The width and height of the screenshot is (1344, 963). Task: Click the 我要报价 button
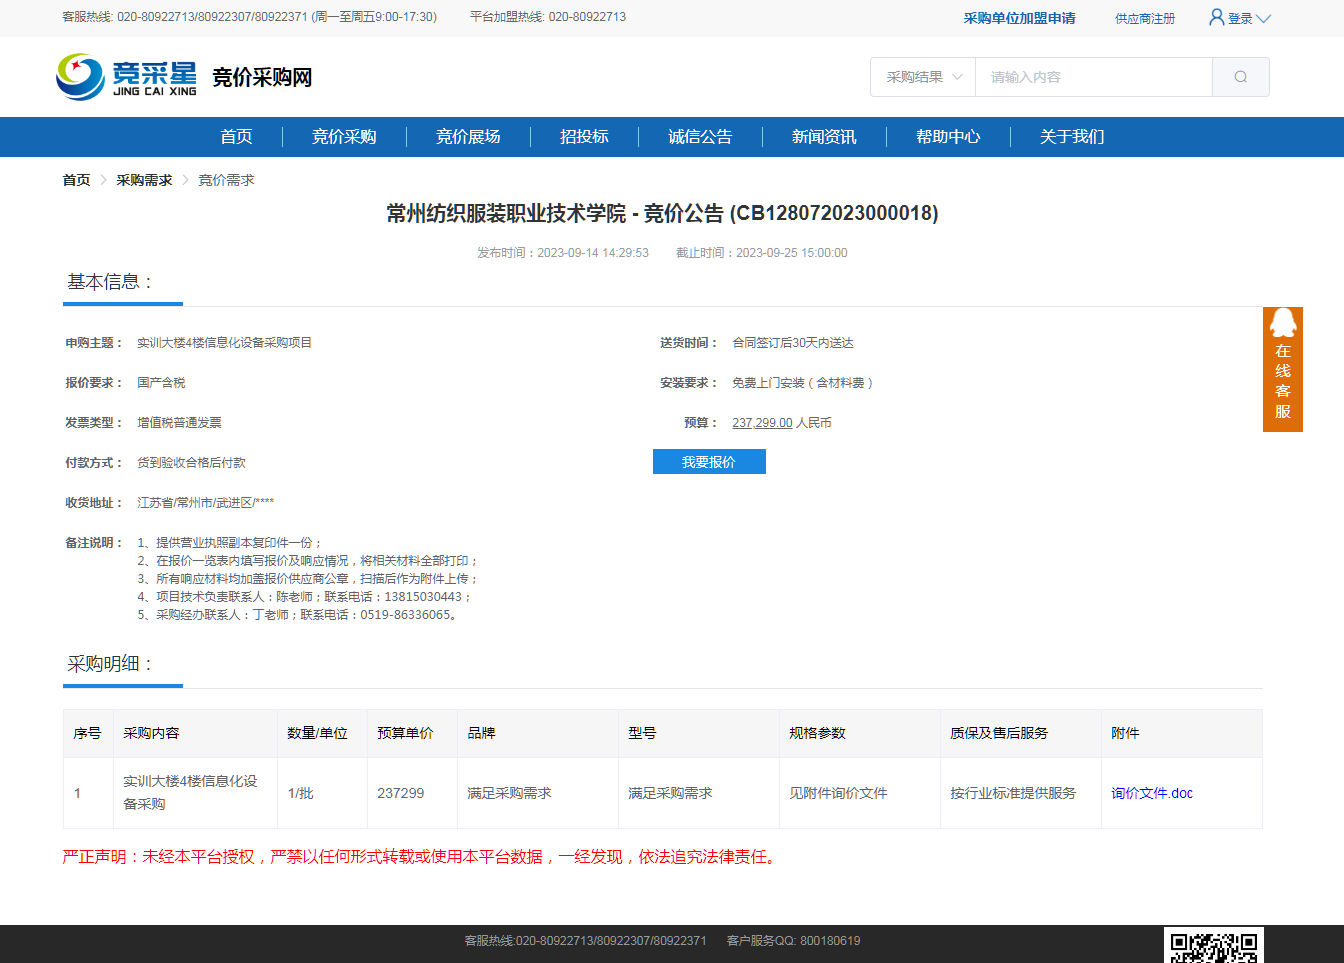[709, 462]
